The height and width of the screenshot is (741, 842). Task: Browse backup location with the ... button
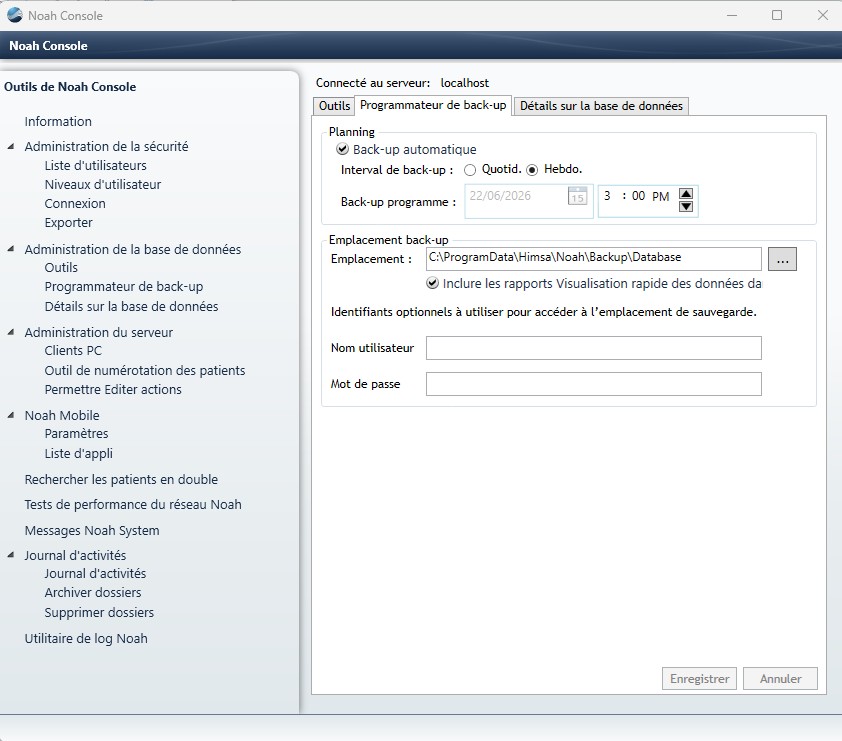782,259
